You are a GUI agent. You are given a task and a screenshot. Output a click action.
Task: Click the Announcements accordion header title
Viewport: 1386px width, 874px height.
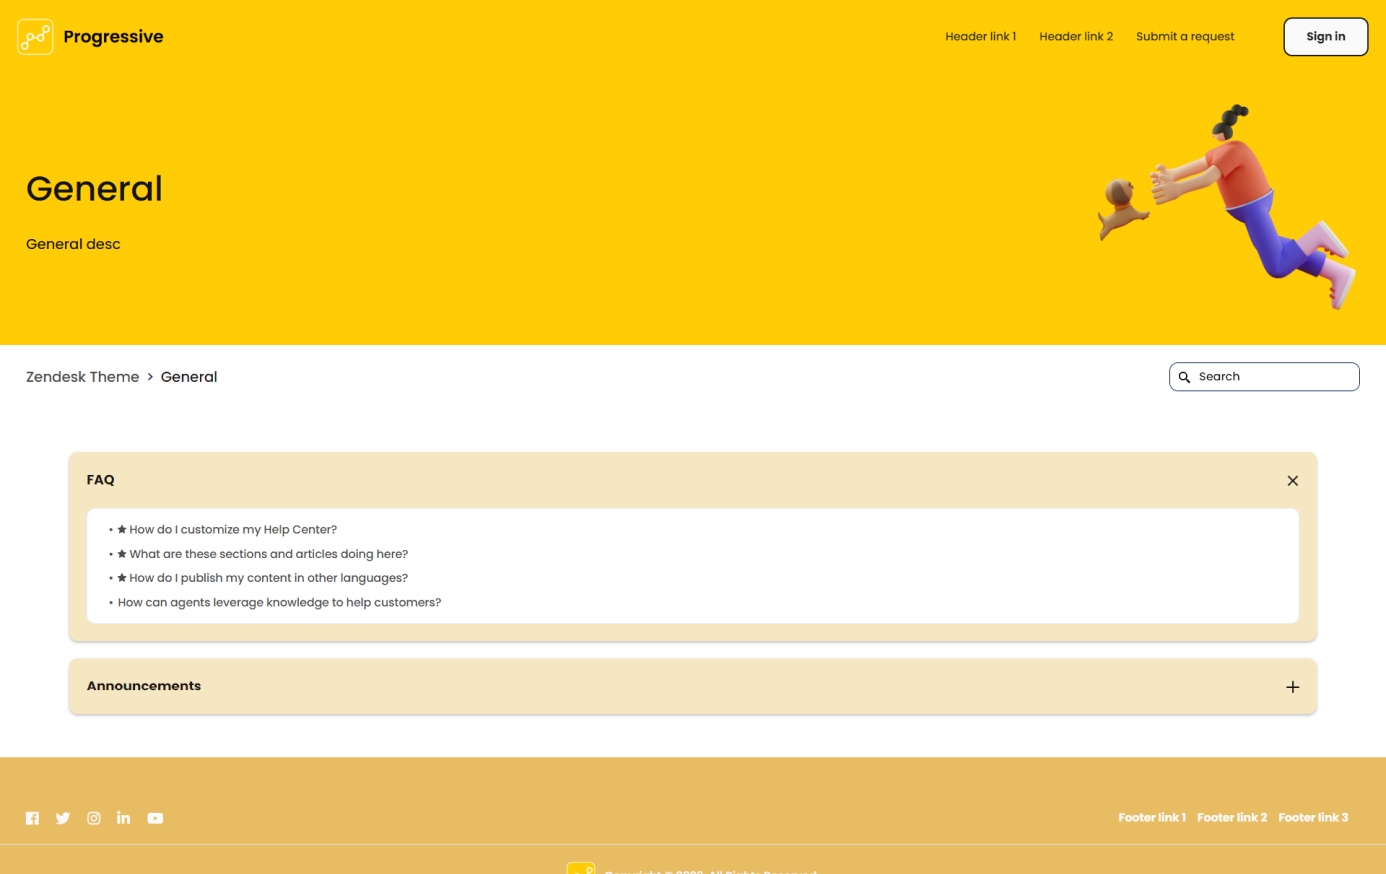tap(144, 686)
